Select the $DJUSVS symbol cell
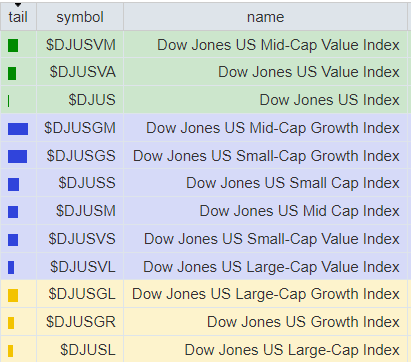This screenshot has width=411, height=362. (x=80, y=239)
